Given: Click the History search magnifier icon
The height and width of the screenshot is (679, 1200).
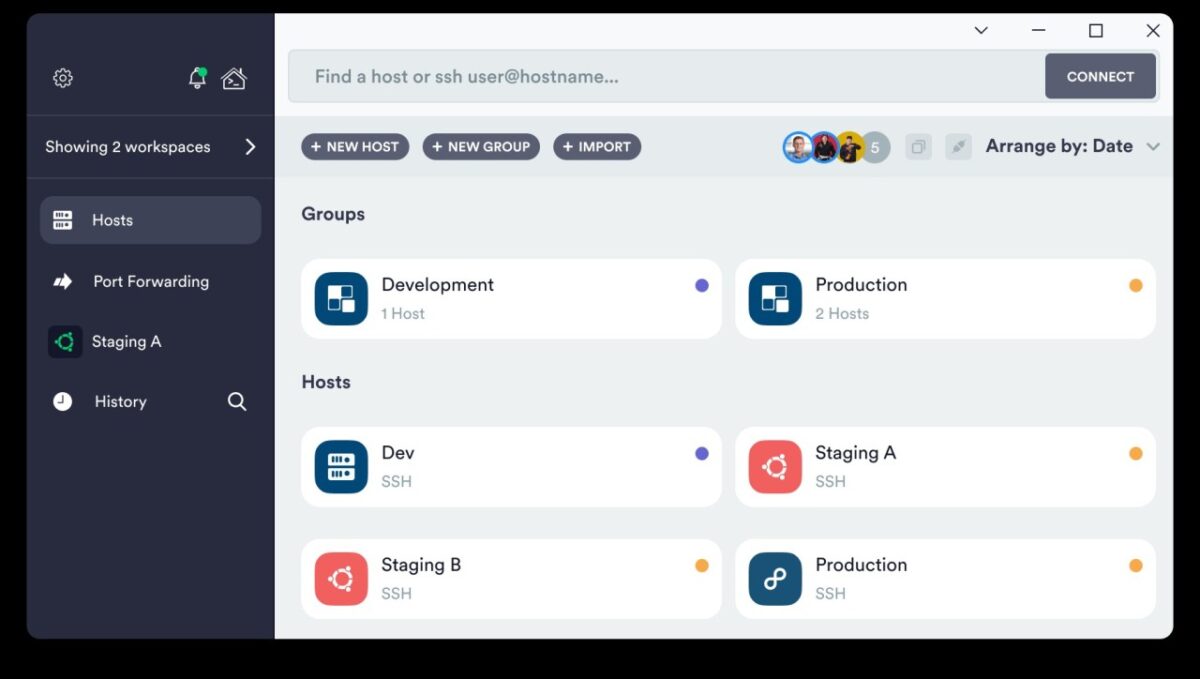Looking at the screenshot, I should [237, 401].
